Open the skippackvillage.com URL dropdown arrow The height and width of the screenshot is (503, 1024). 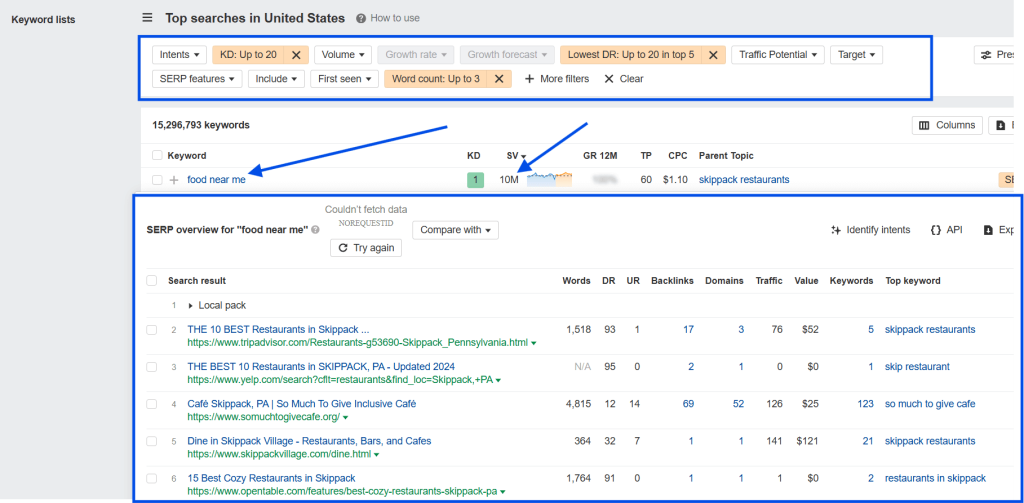click(x=377, y=454)
